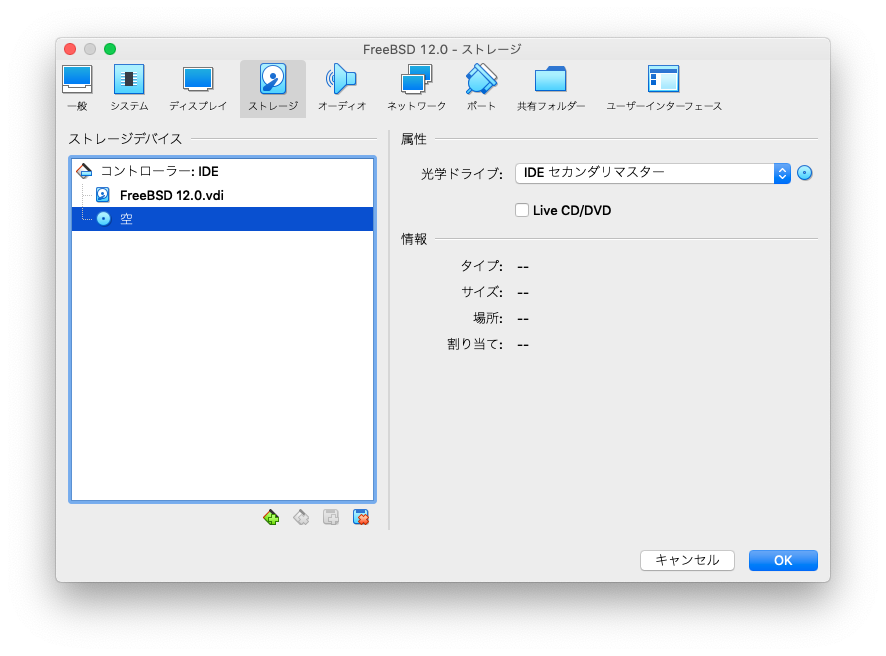The image size is (886, 656).
Task: Open the システム (System) settings icon
Action: coord(129,87)
